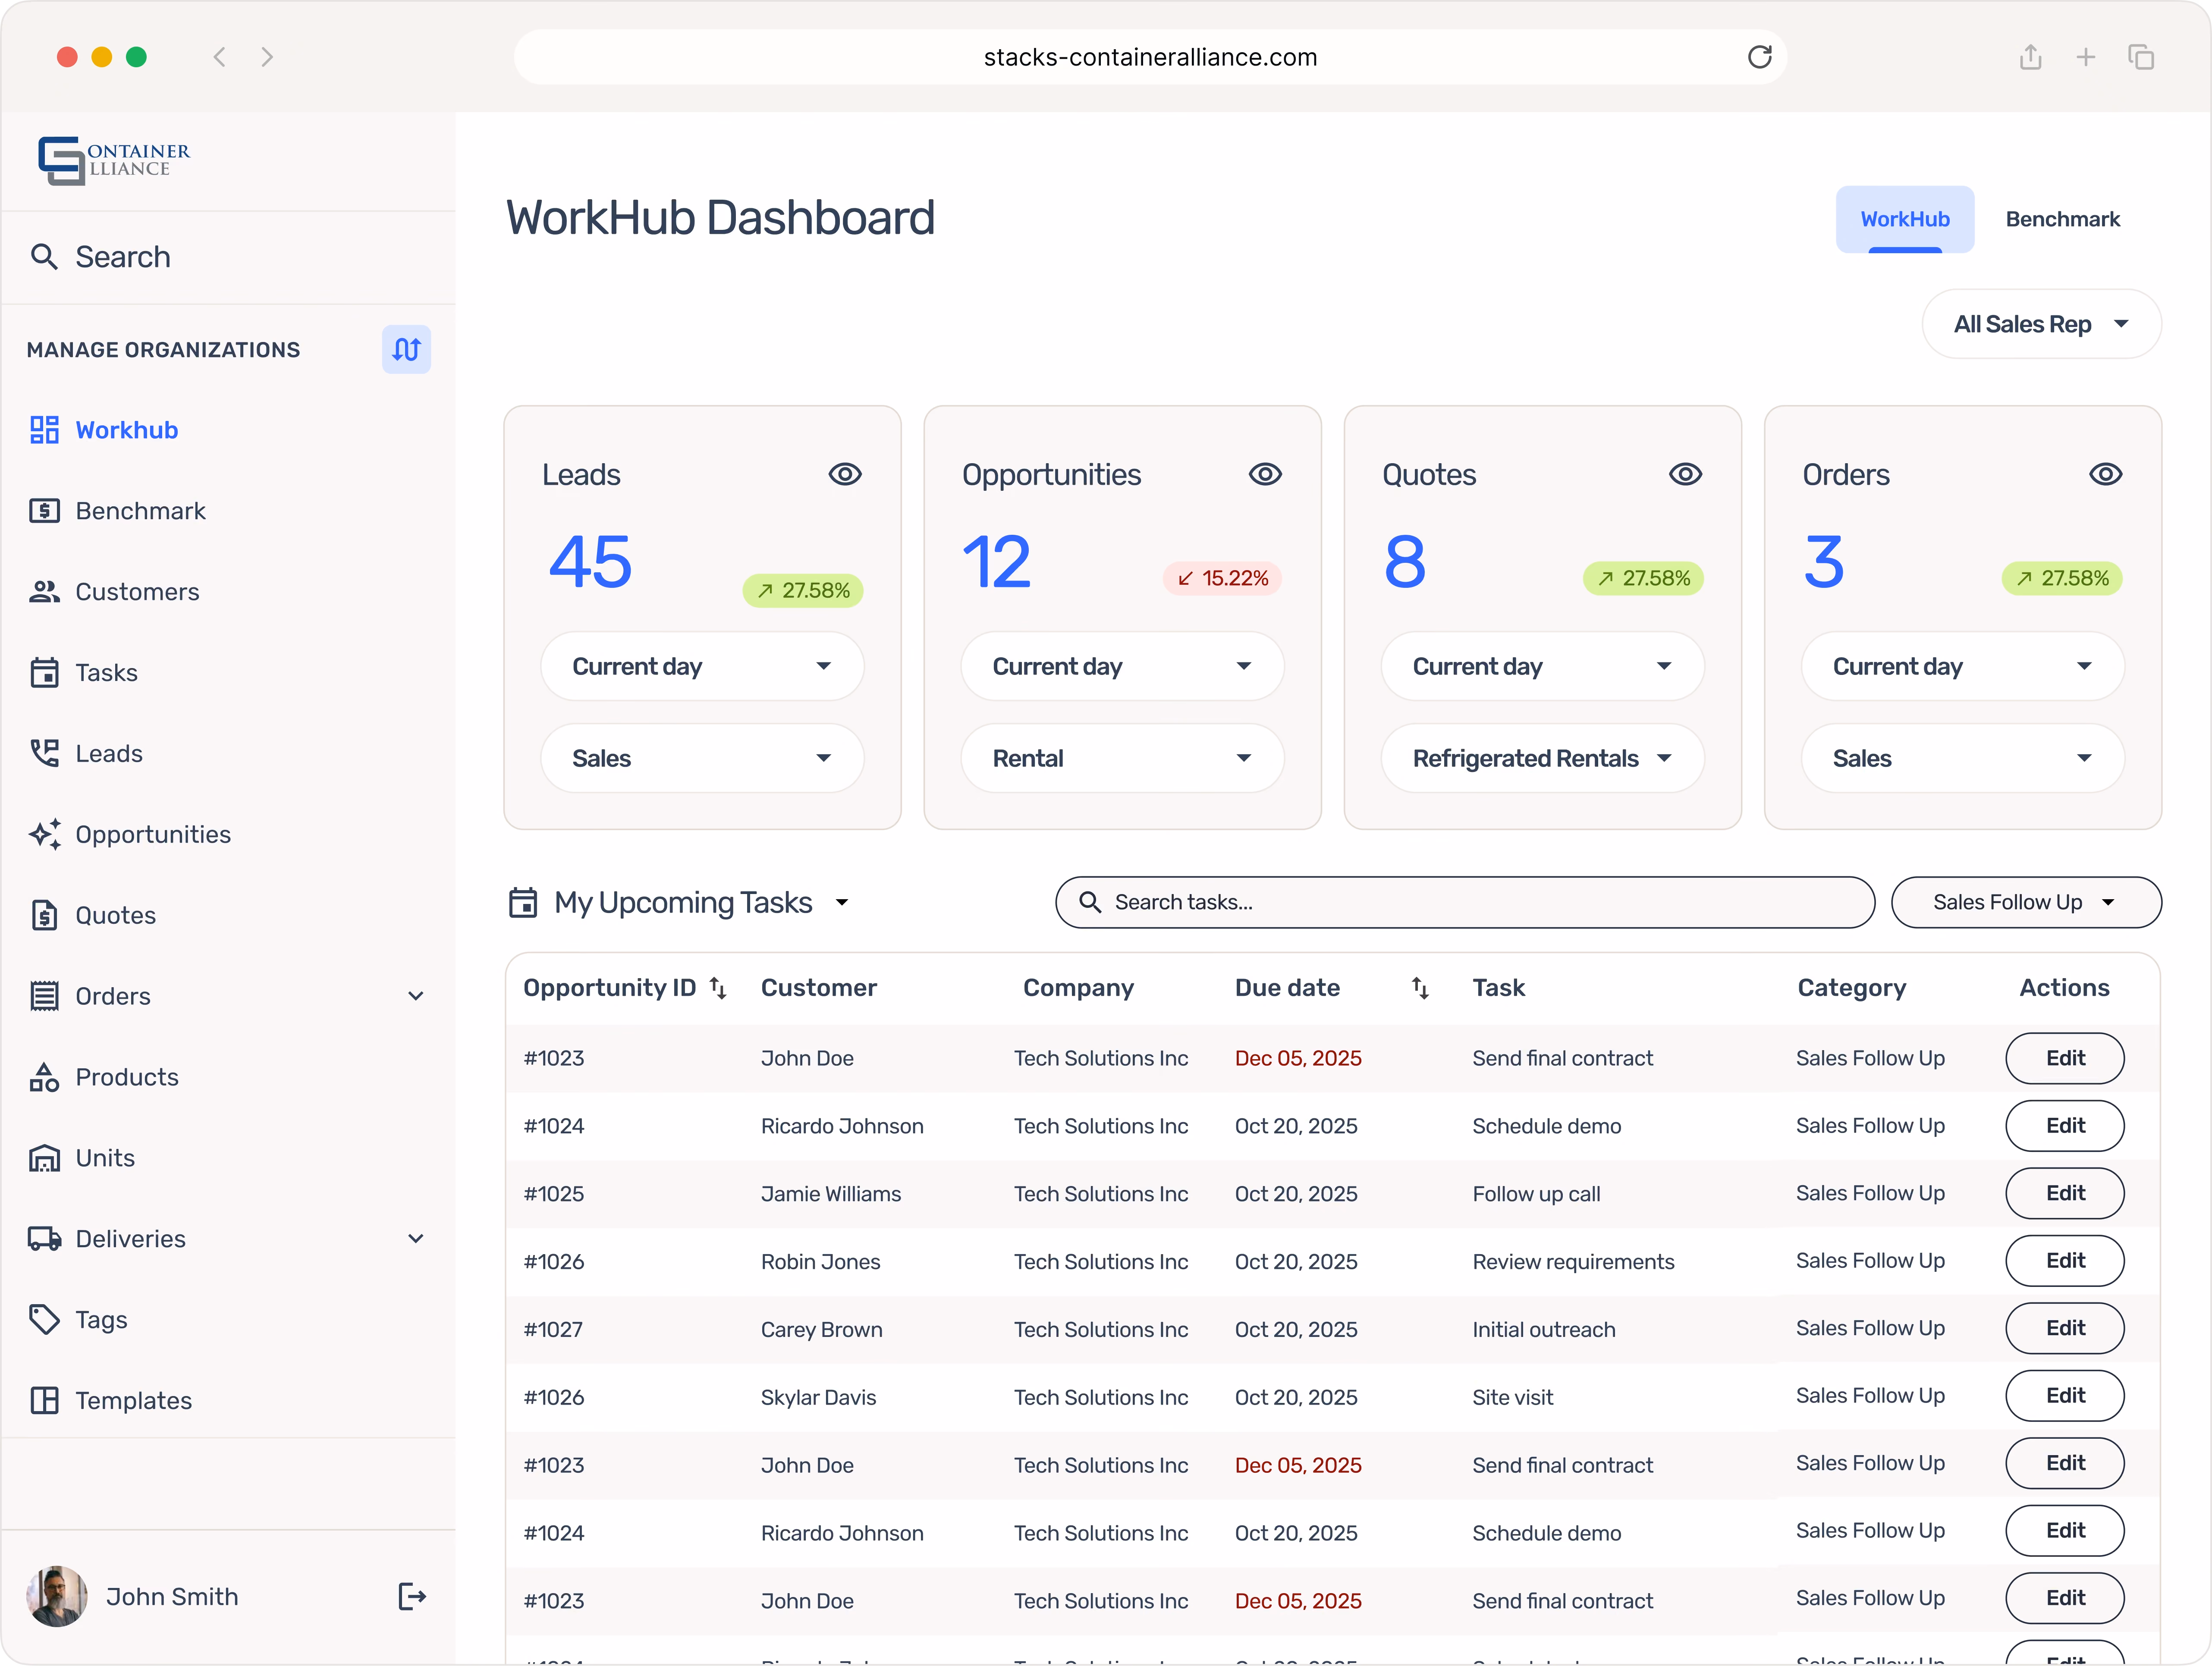Edit the Carey Brown Initial outreach task
Image resolution: width=2212 pixels, height=1666 pixels.
coord(2064,1328)
